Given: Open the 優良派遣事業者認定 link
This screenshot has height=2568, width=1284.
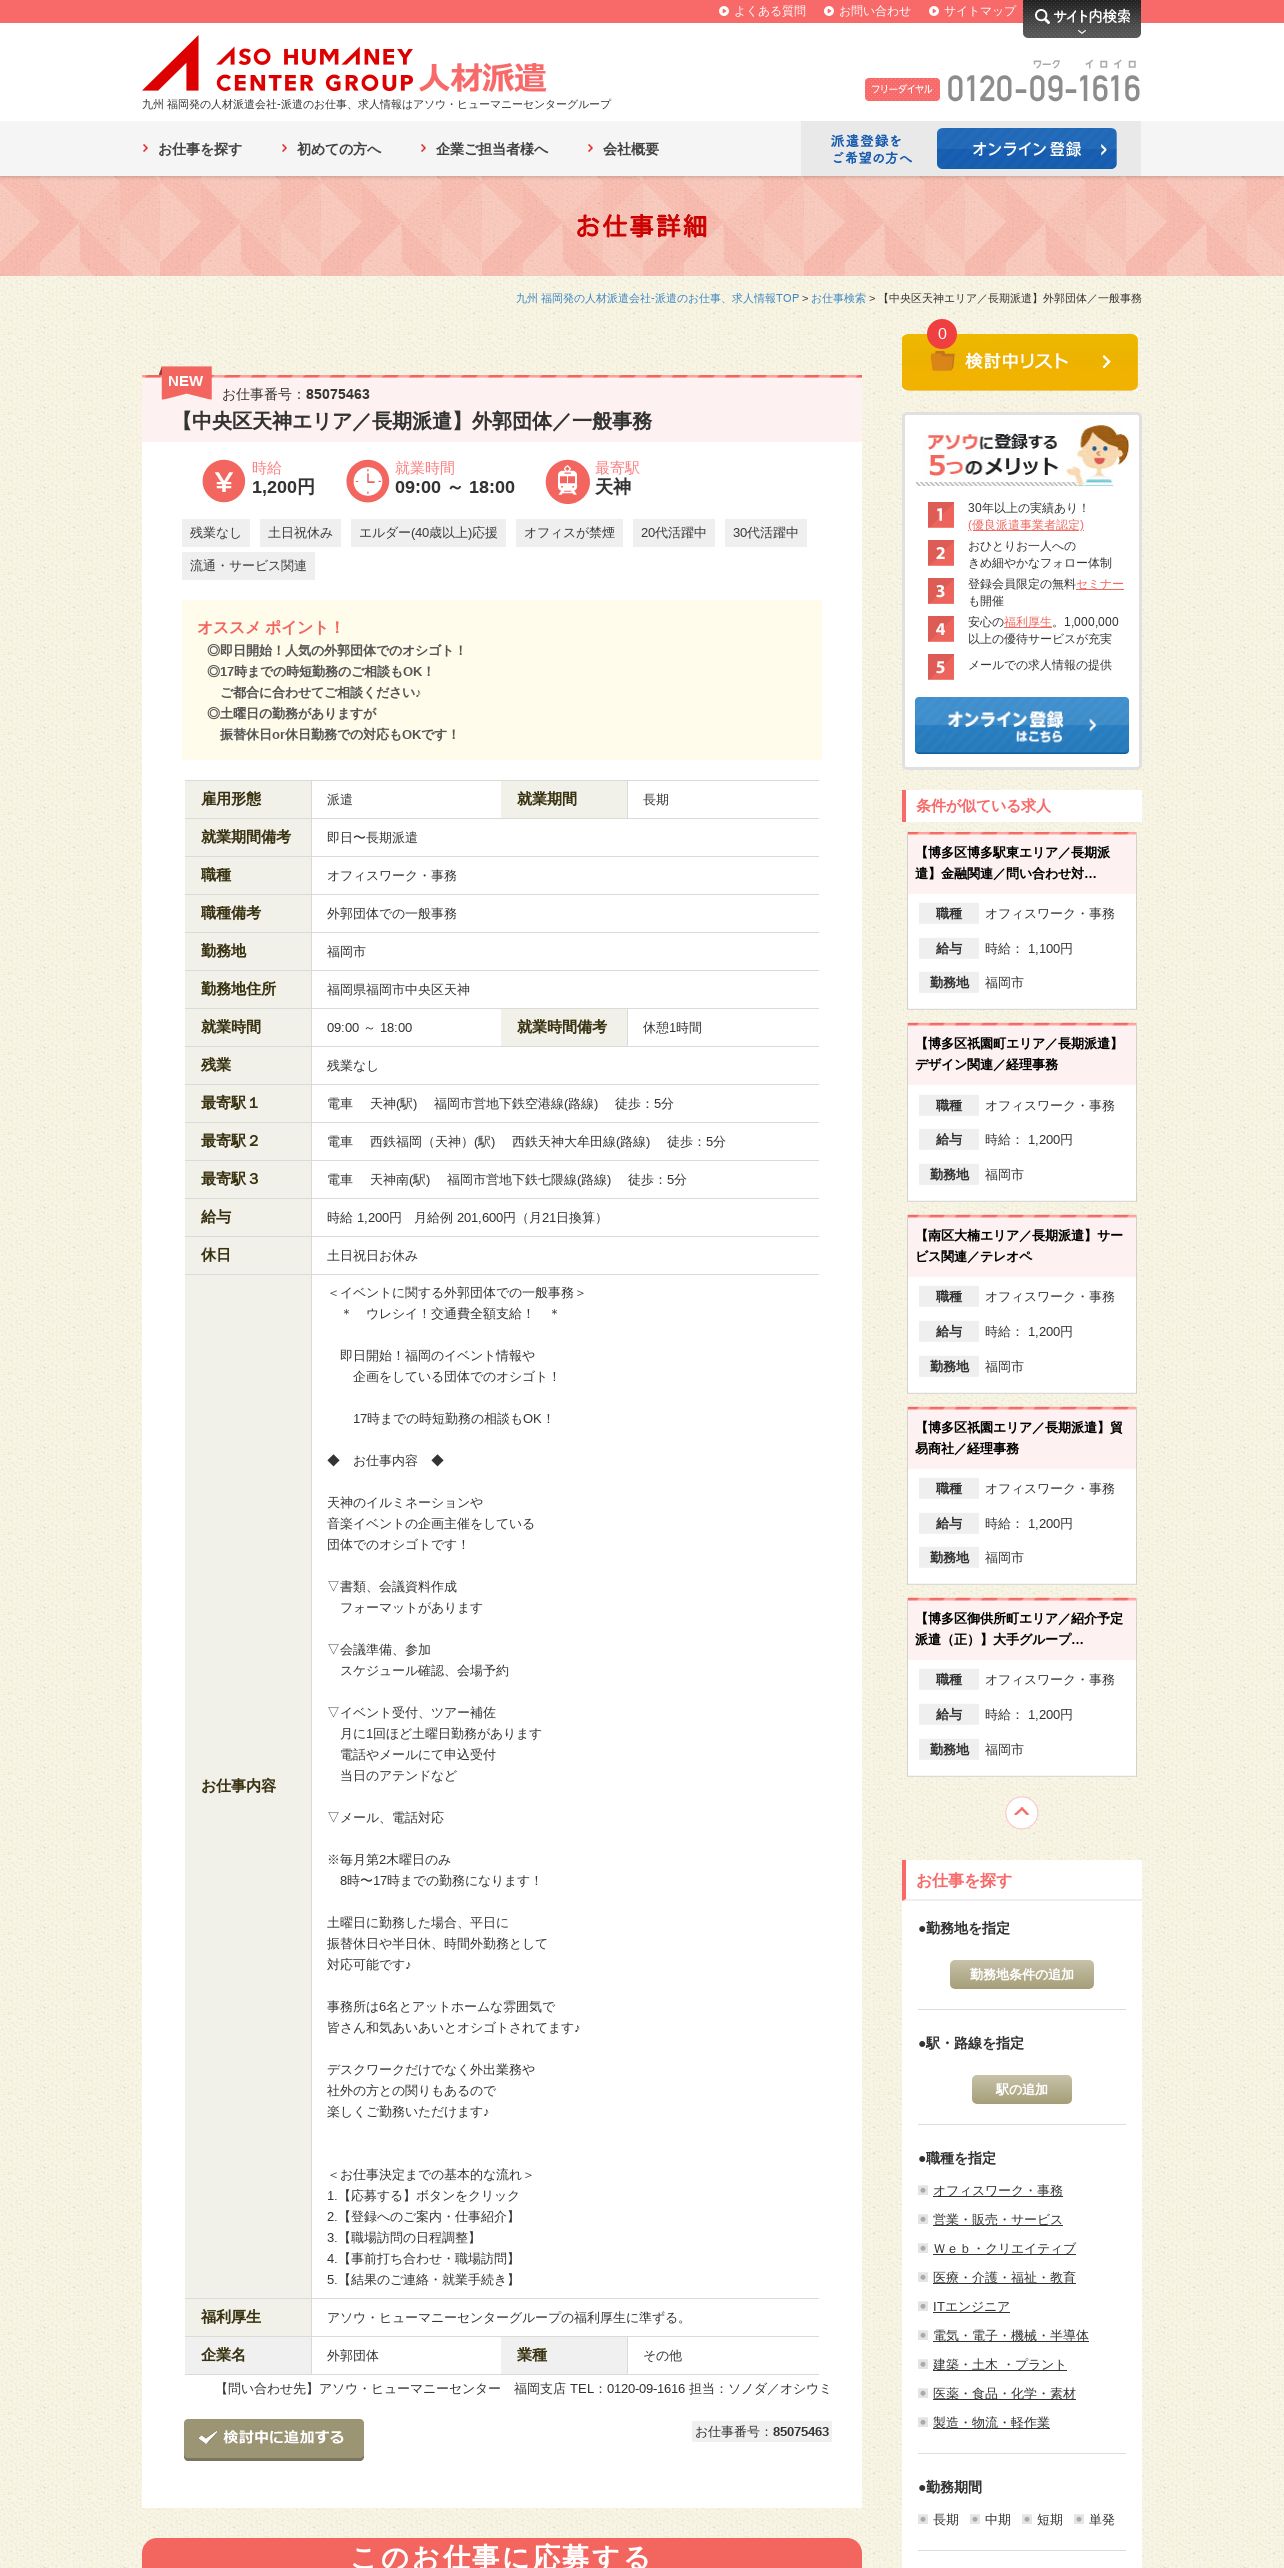Looking at the screenshot, I should [1026, 525].
